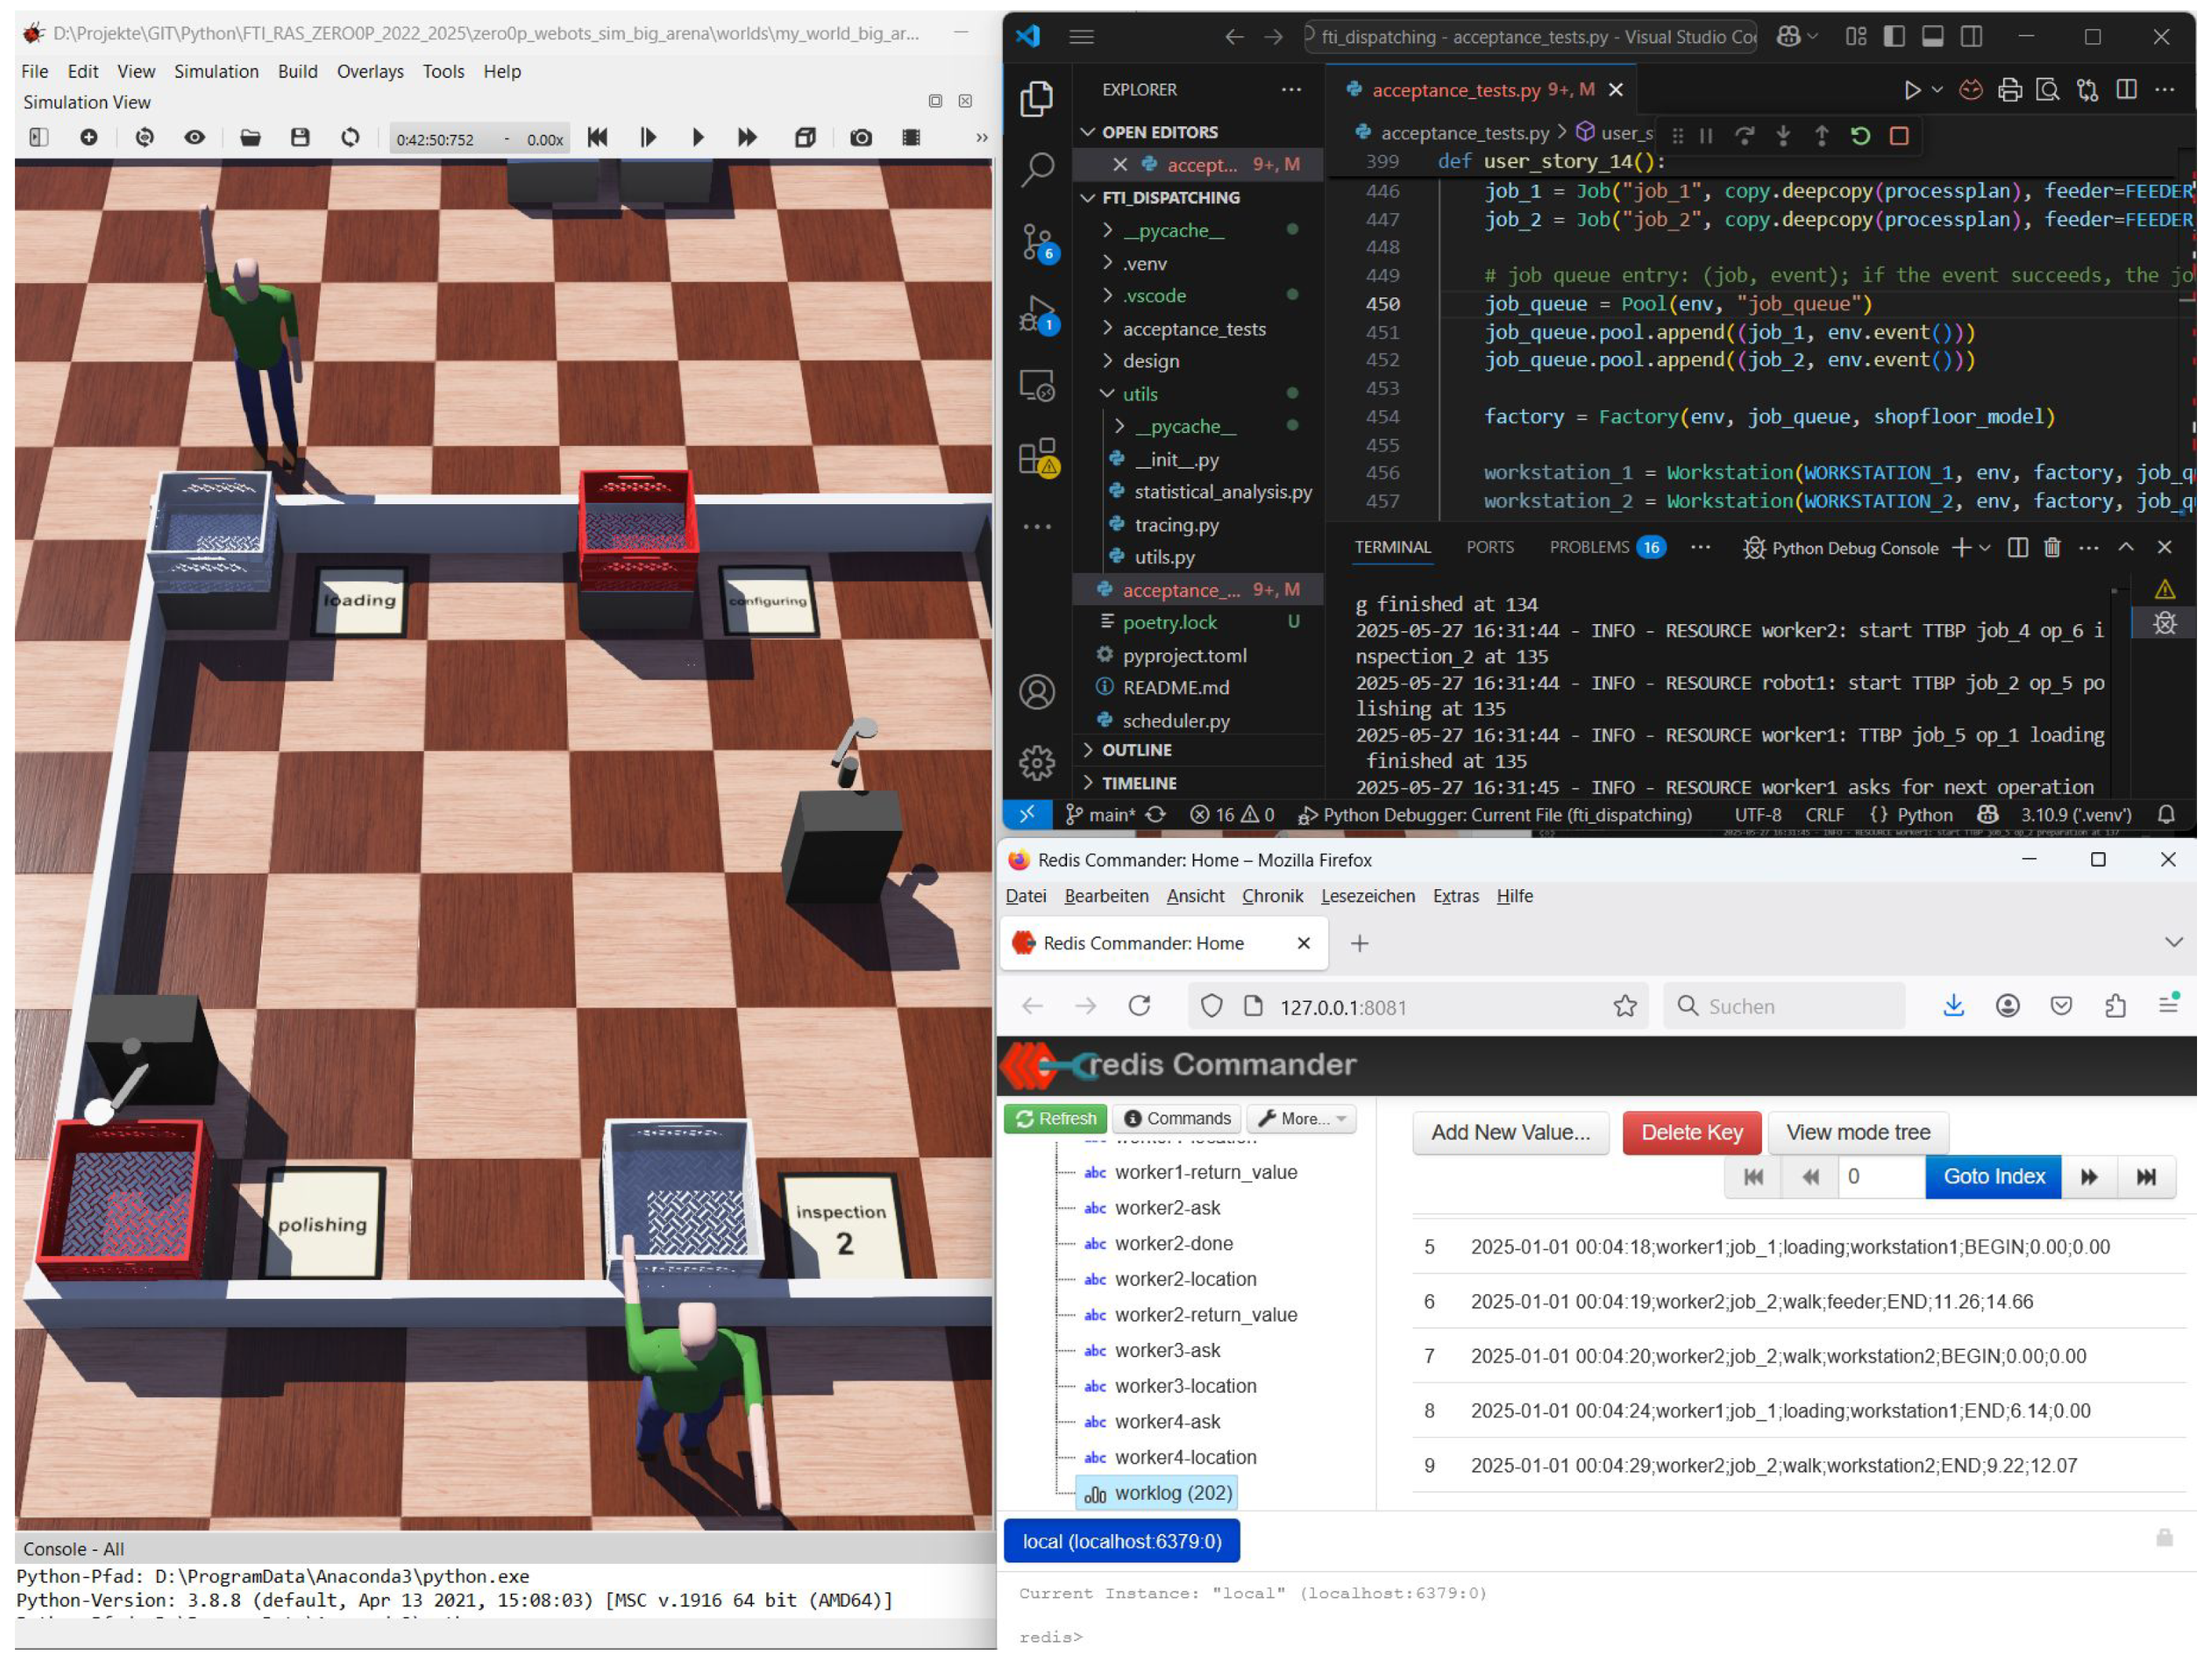Viewport: 2212px width, 1664px height.
Task: Click the debug Stop square button
Action: coord(1899,136)
